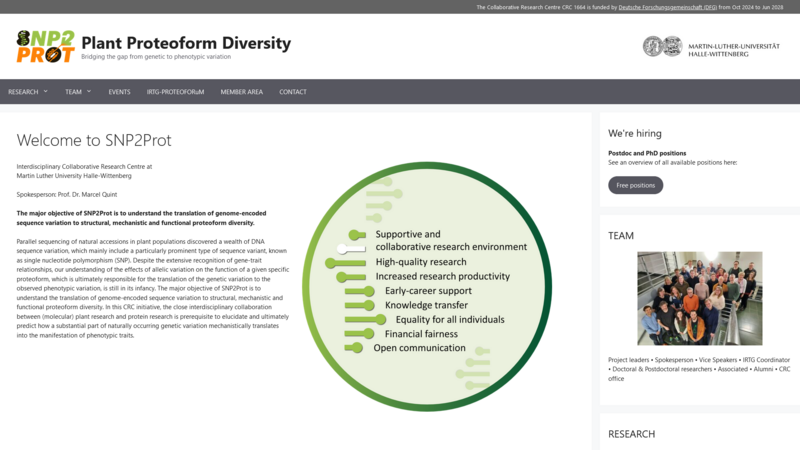800x450 pixels.
Task: Click the Plant Proteoform Diversity site title
Action: [x=186, y=43]
